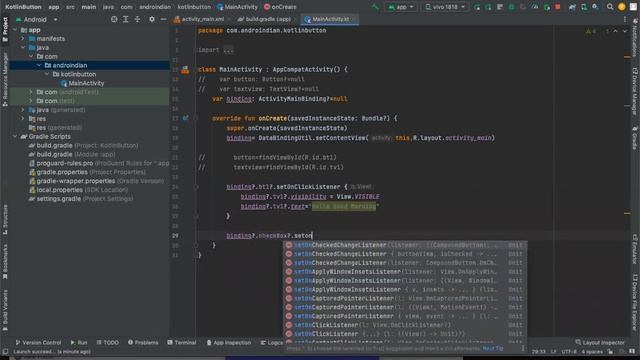
Task: Switch to build.gradle (:app) editor tab
Action: coord(265,19)
